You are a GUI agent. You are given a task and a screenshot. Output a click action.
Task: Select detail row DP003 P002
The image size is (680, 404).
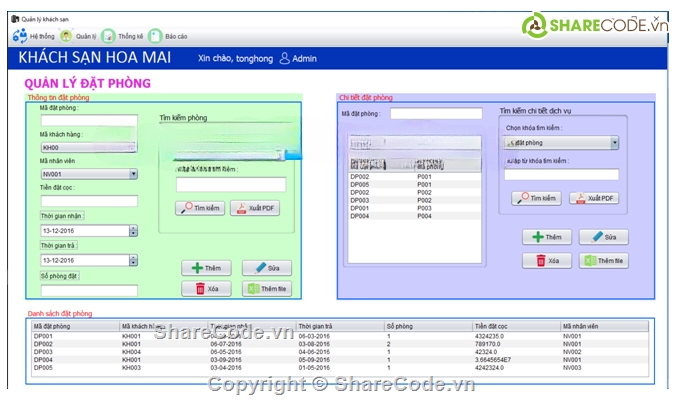point(415,200)
